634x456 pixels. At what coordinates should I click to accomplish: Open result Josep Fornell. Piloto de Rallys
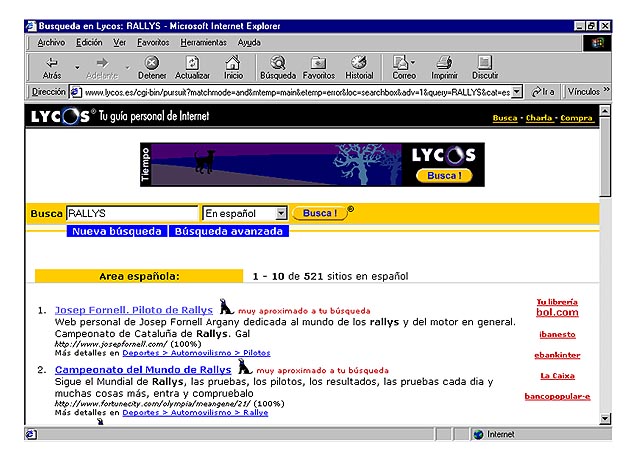pyautogui.click(x=134, y=310)
